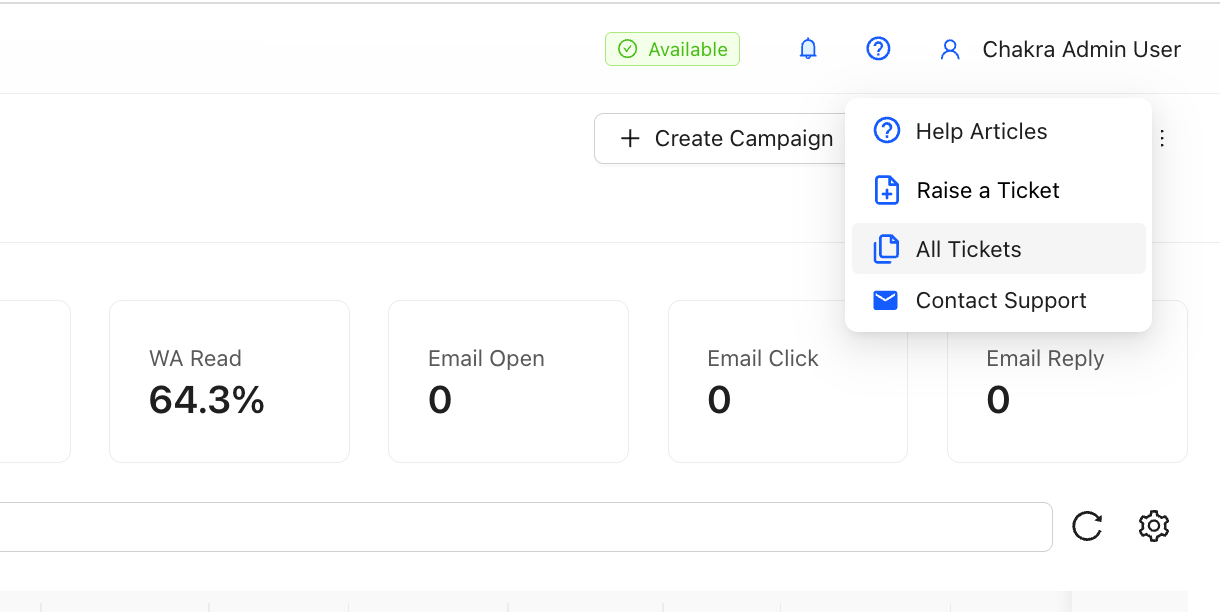
Task: Refresh the campaign list
Action: [1087, 526]
